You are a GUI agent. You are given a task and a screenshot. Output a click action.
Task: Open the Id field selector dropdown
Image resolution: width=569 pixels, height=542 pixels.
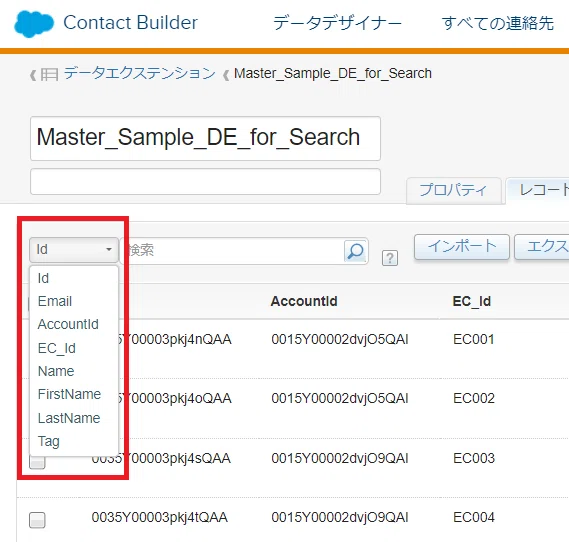point(74,249)
